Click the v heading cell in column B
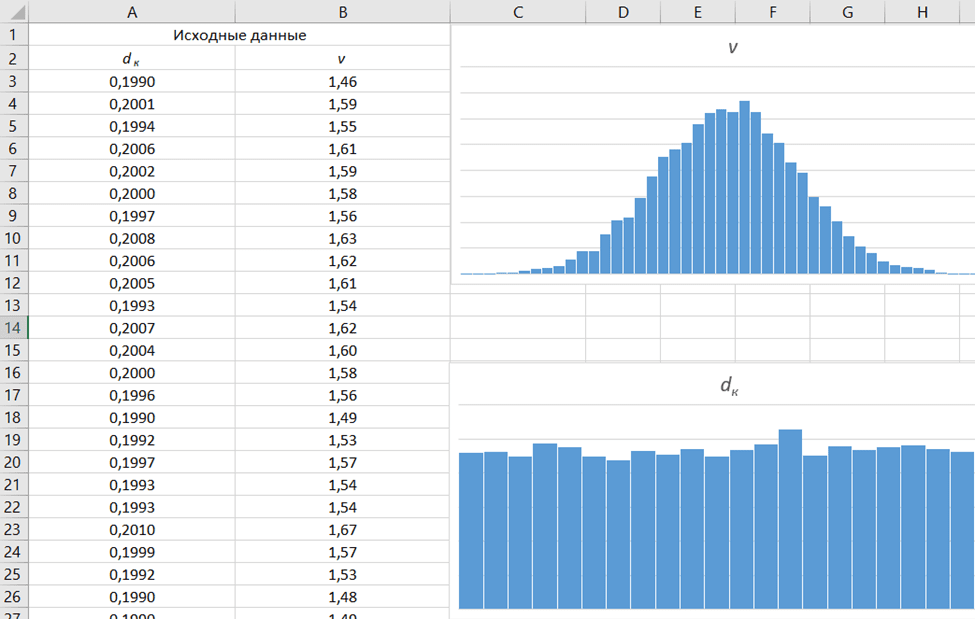This screenshot has width=975, height=619. click(342, 58)
